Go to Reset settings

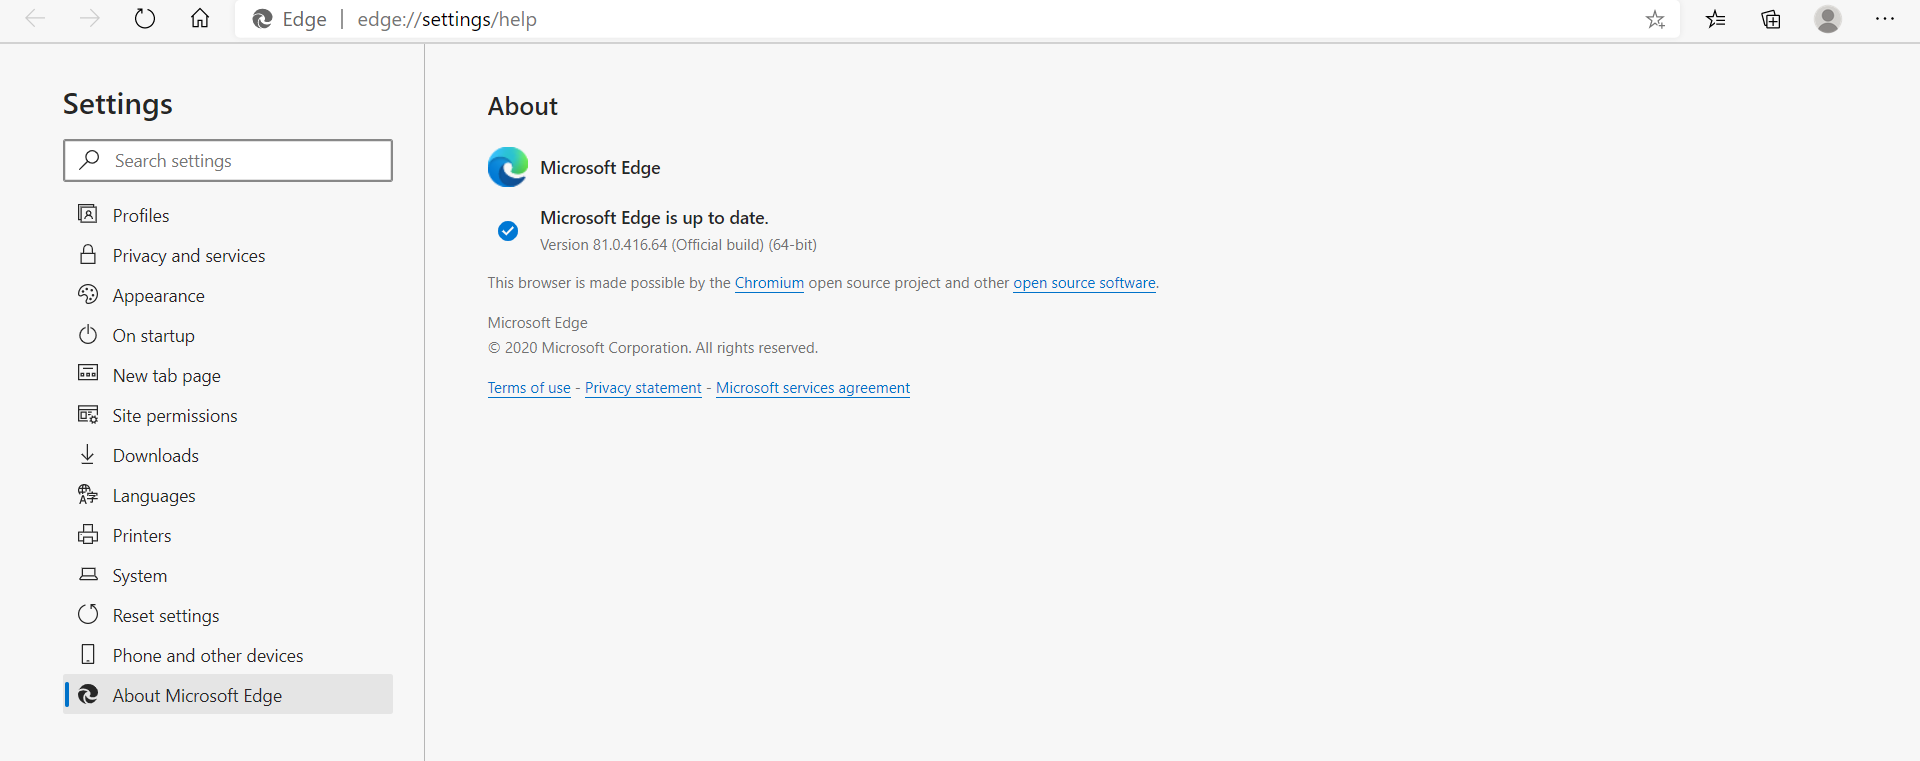click(x=228, y=615)
